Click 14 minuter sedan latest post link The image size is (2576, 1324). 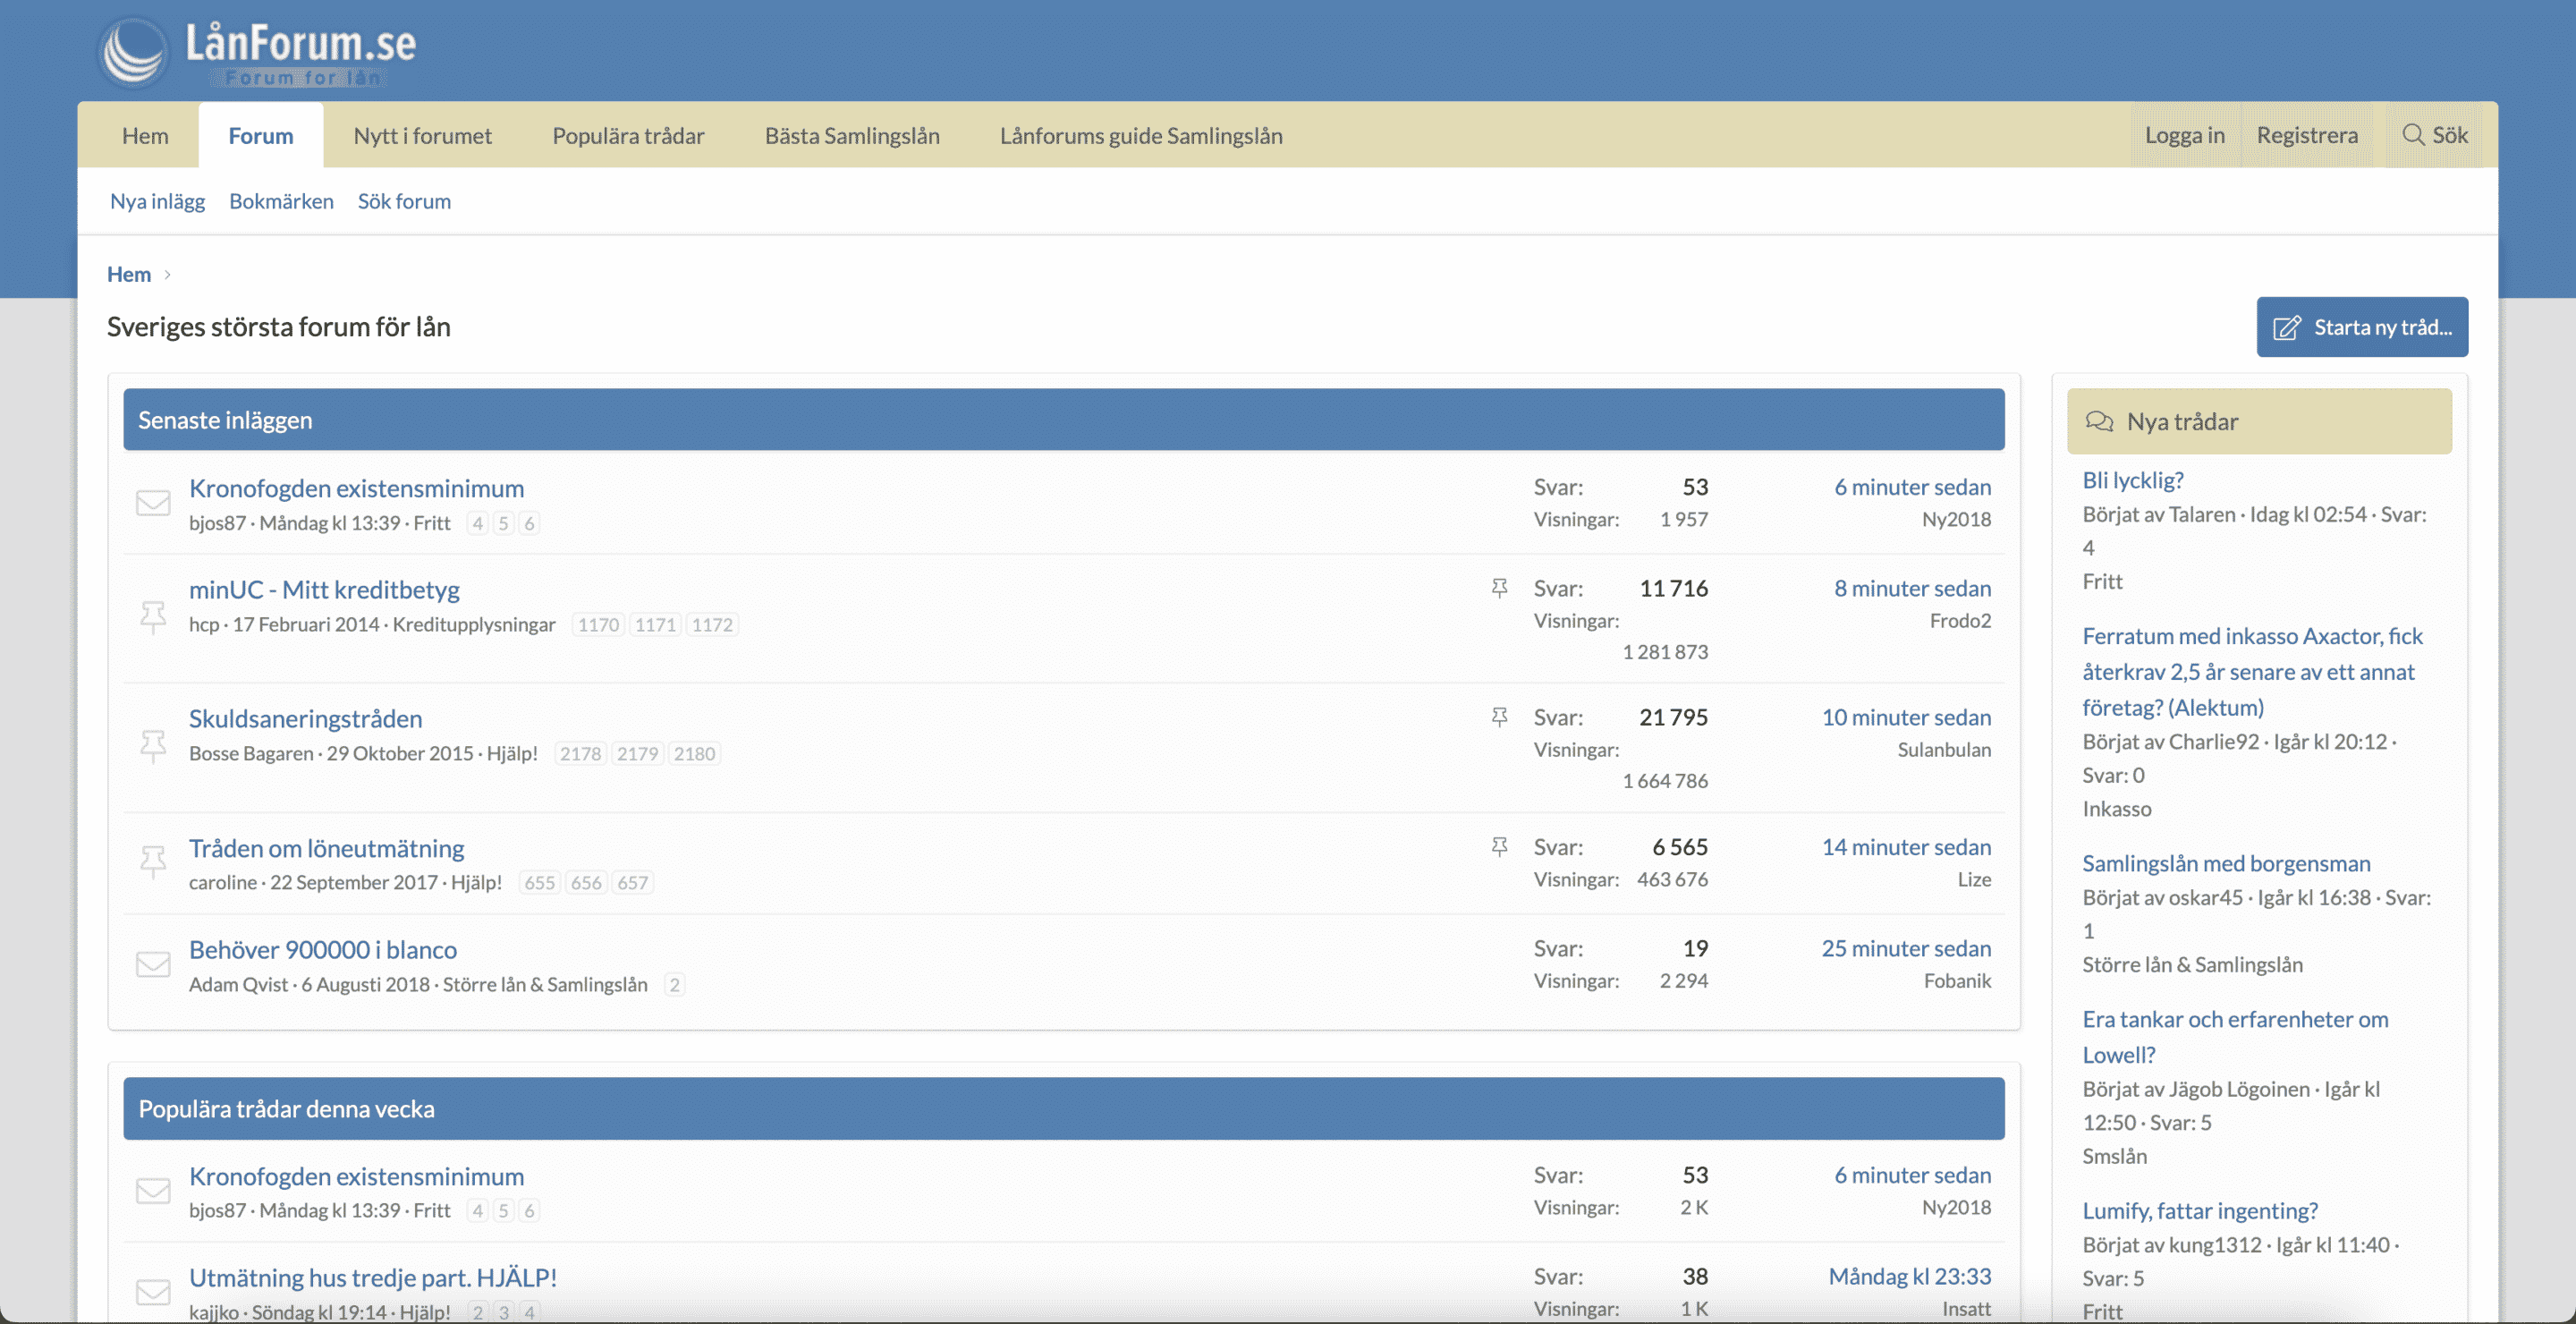point(1906,847)
